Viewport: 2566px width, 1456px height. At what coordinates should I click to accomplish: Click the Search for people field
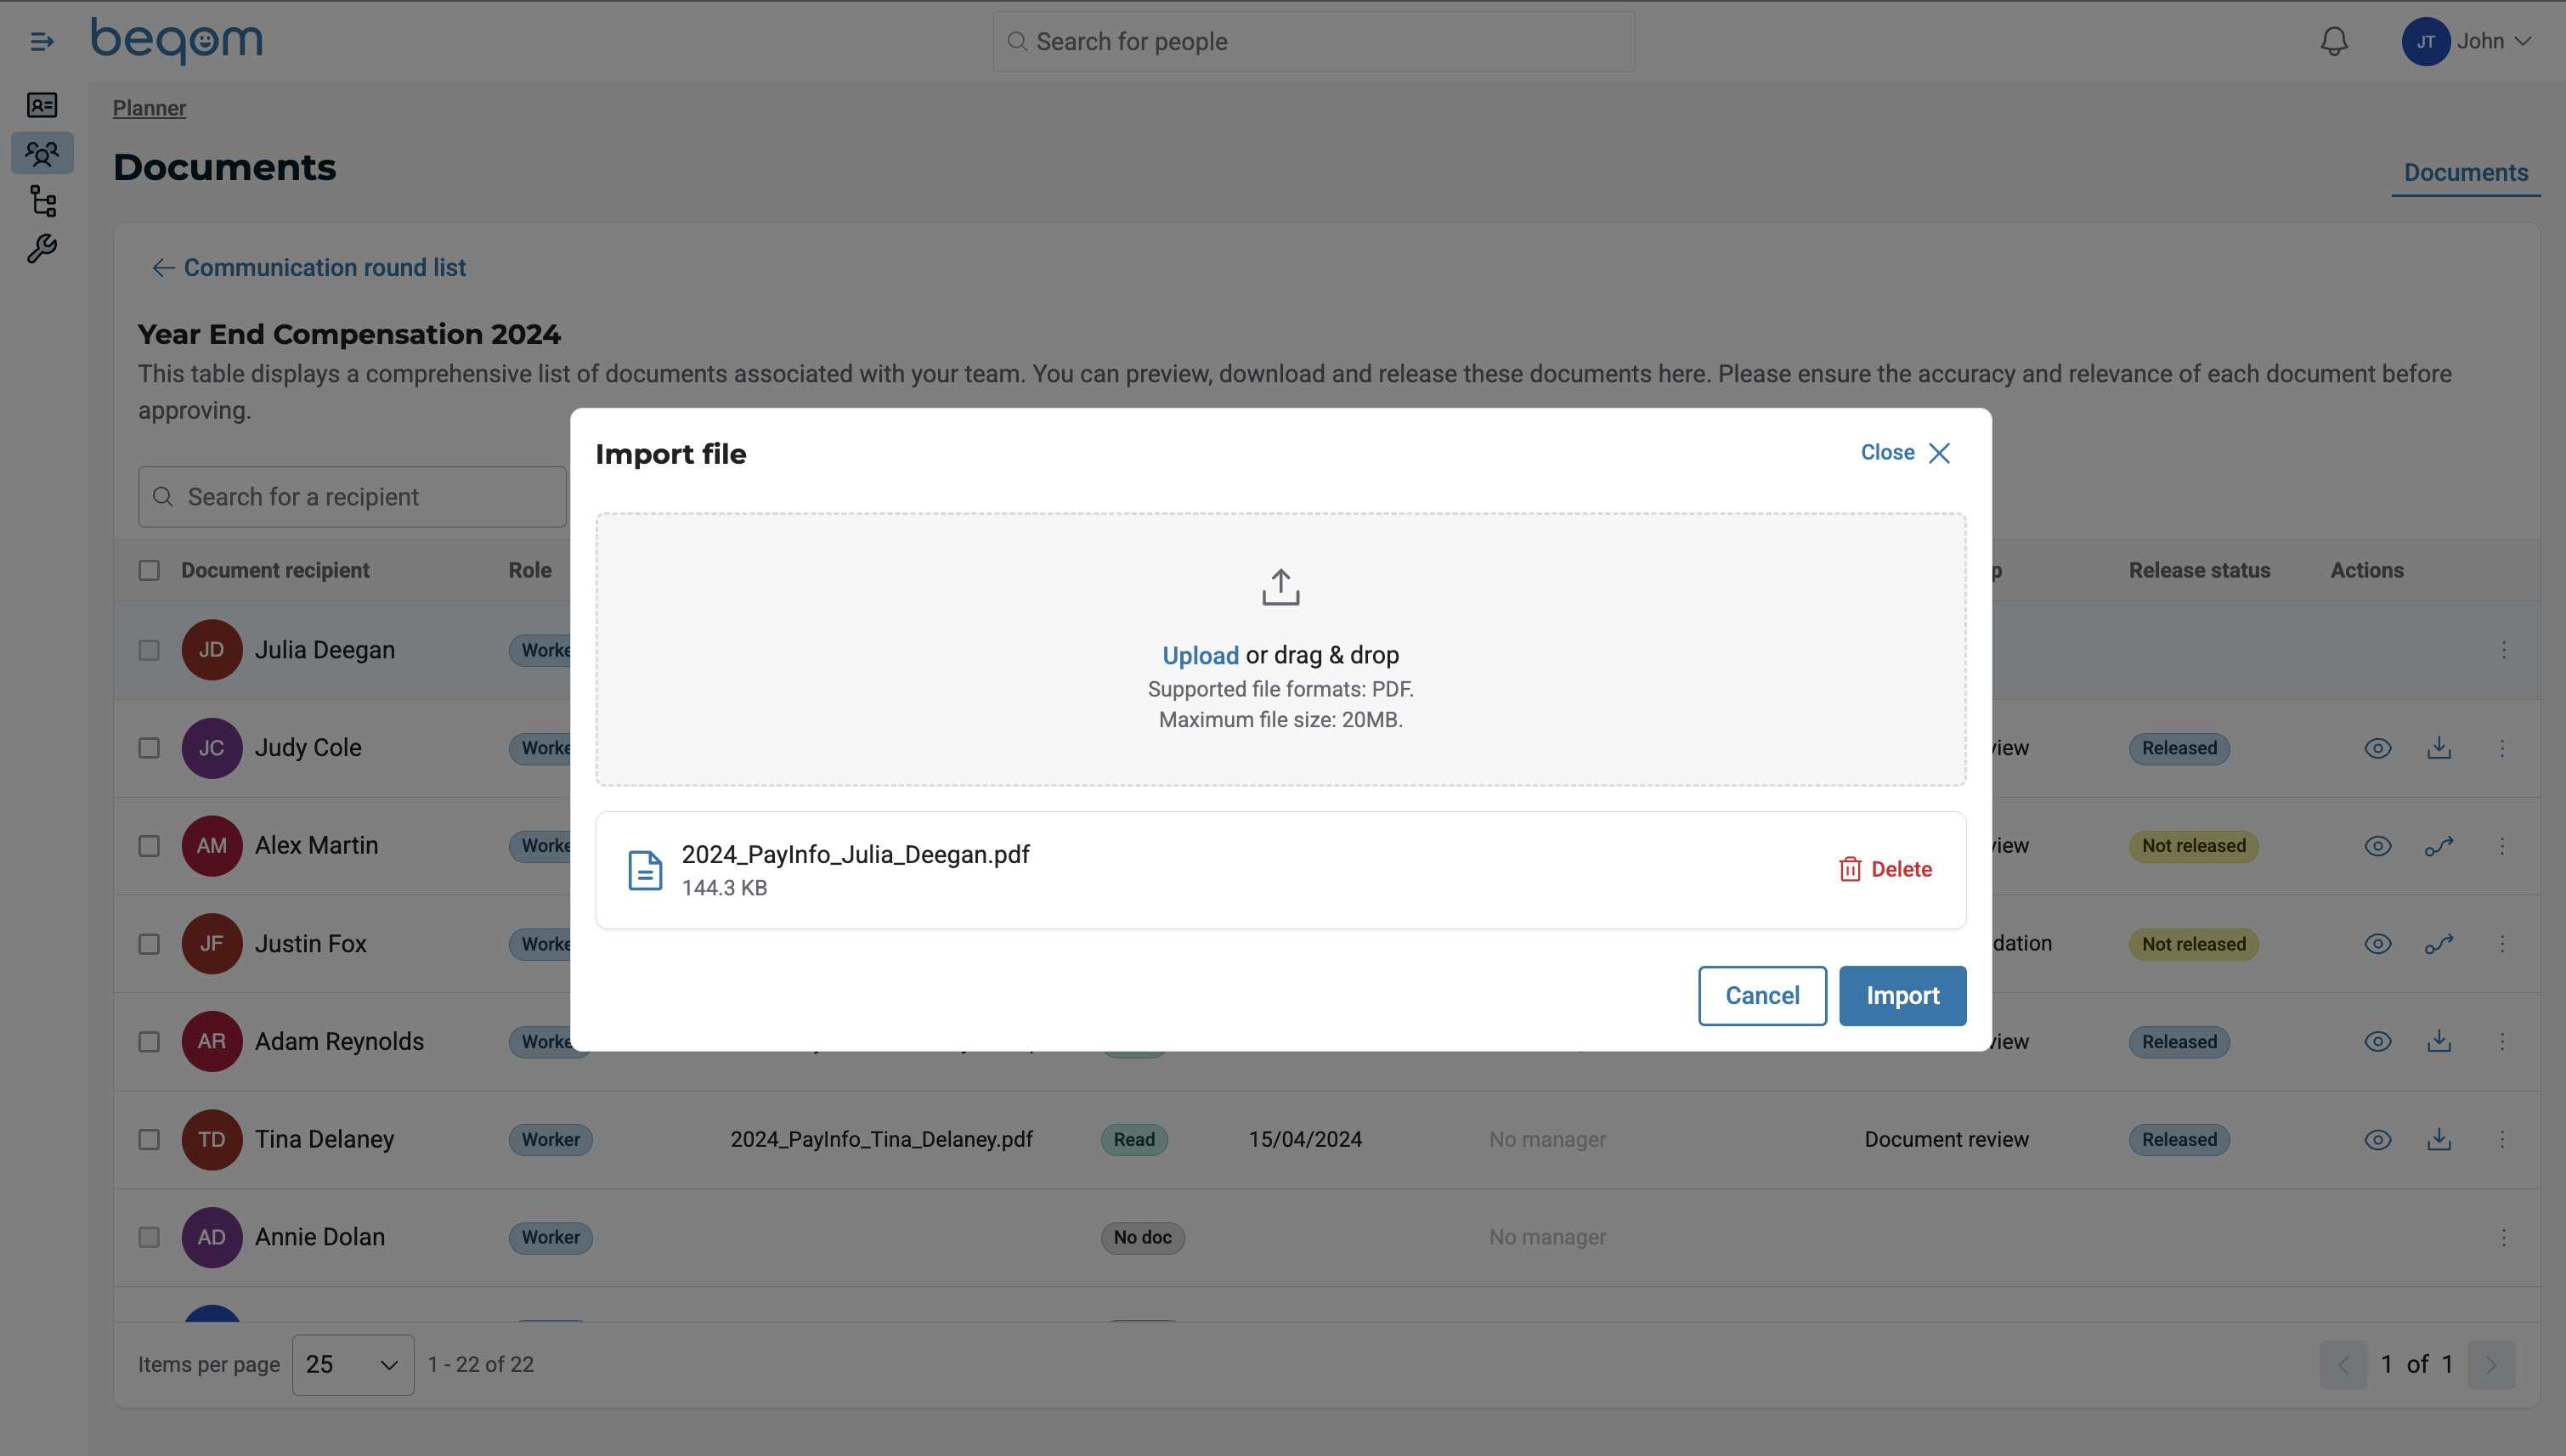click(1313, 42)
